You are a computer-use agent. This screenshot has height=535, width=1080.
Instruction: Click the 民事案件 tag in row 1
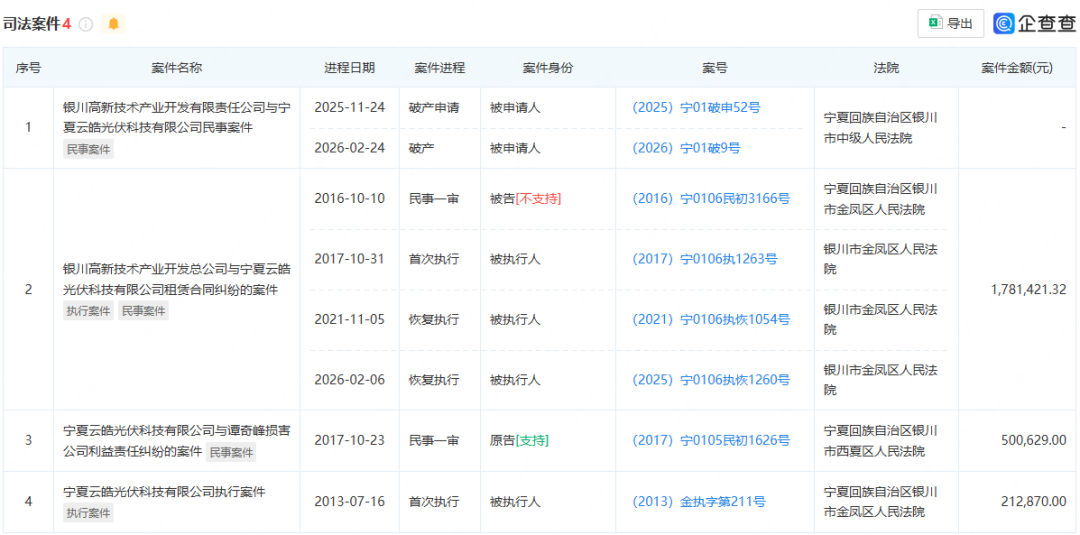(89, 149)
